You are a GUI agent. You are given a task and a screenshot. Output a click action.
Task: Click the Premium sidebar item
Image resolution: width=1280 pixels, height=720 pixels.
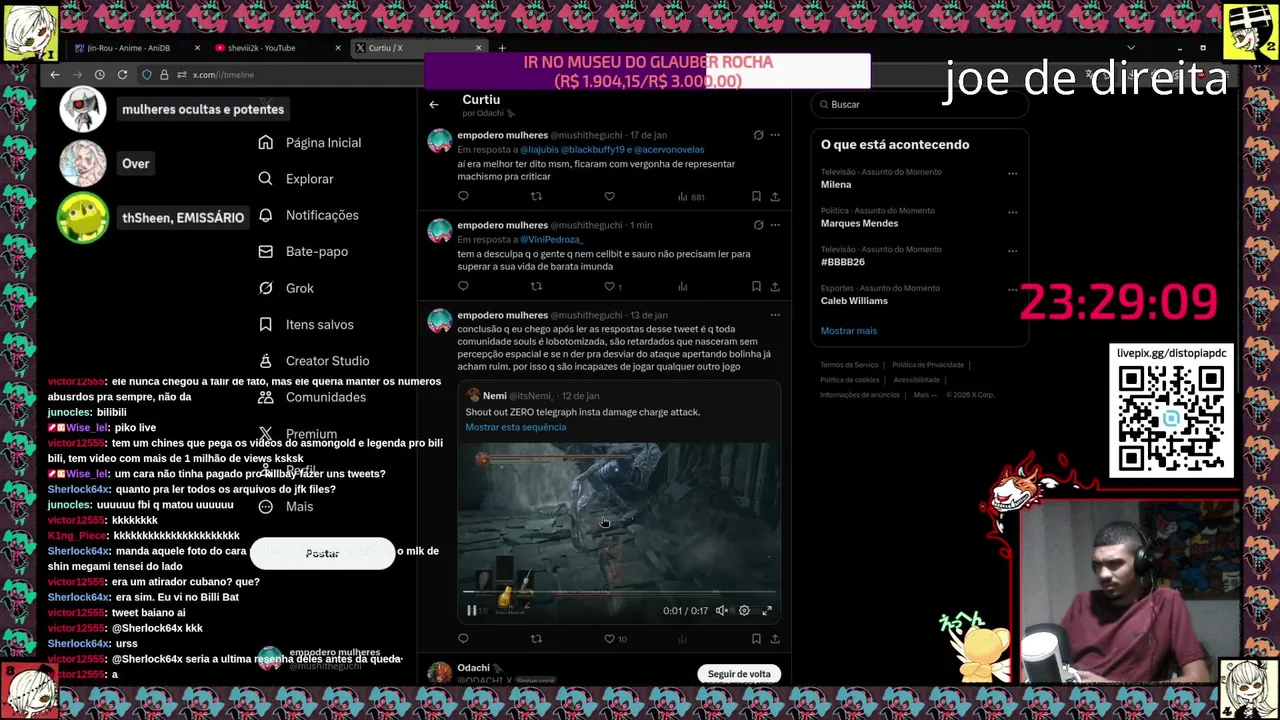298,434
